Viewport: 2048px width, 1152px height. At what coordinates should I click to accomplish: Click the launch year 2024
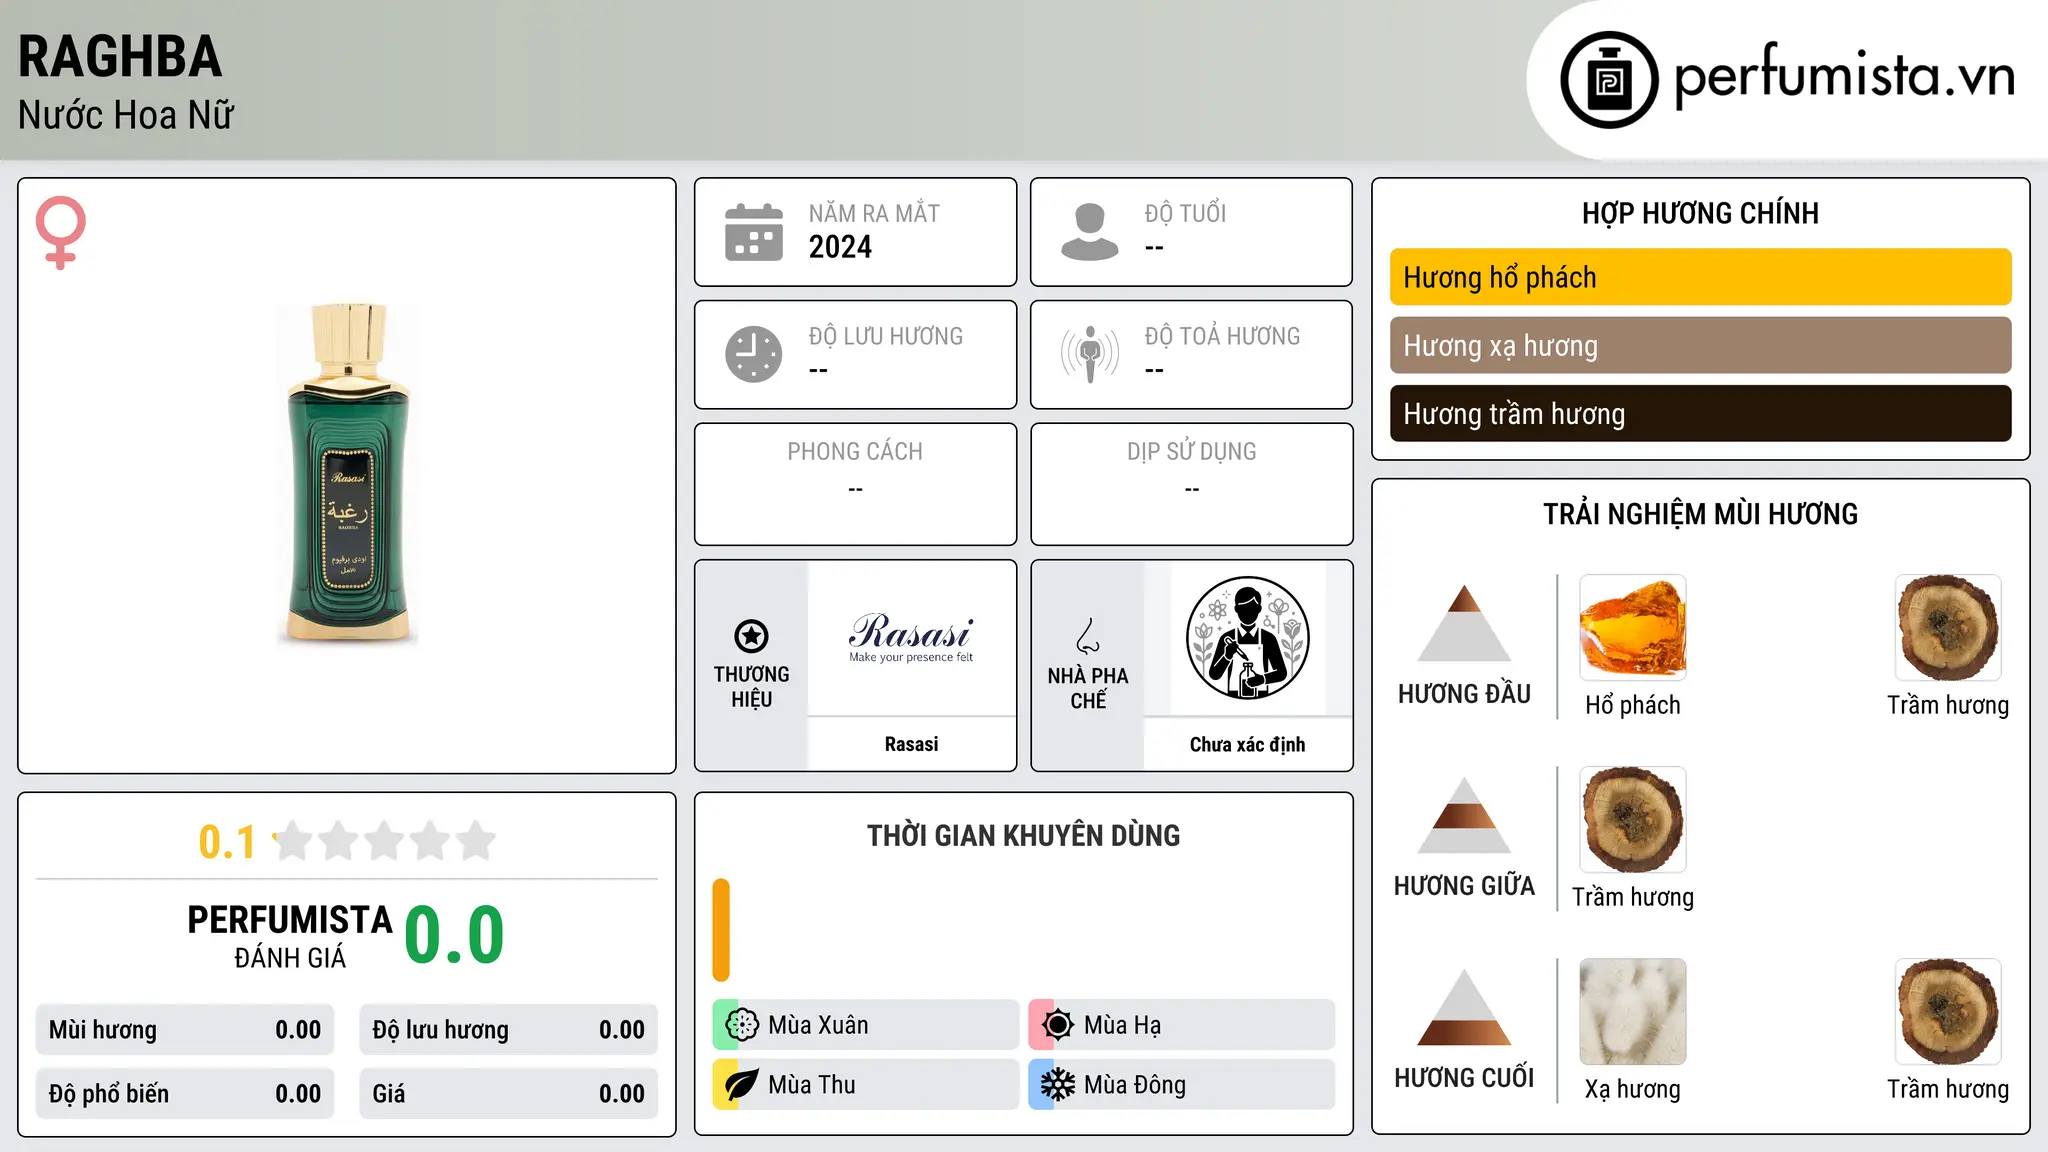[840, 247]
